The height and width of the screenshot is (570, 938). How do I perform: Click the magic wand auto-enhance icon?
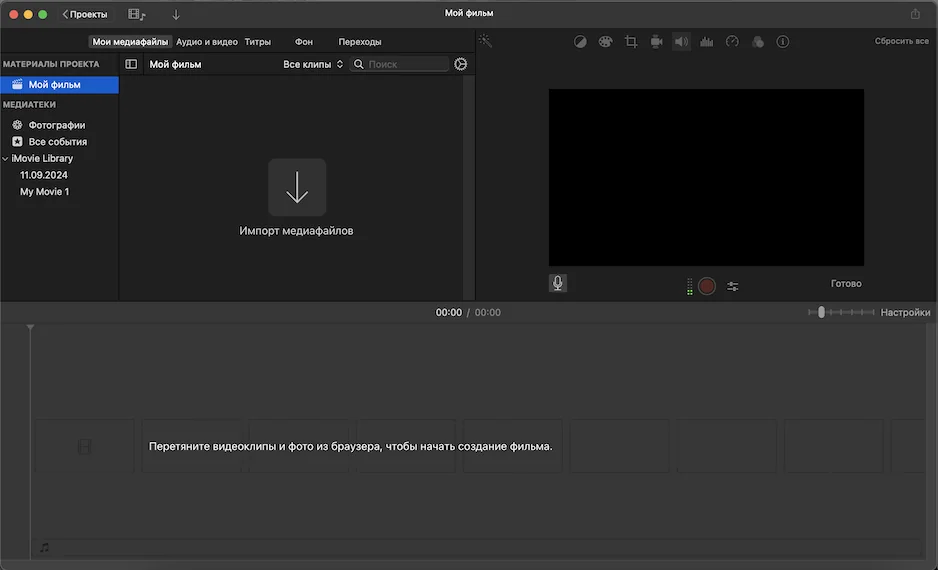[485, 41]
